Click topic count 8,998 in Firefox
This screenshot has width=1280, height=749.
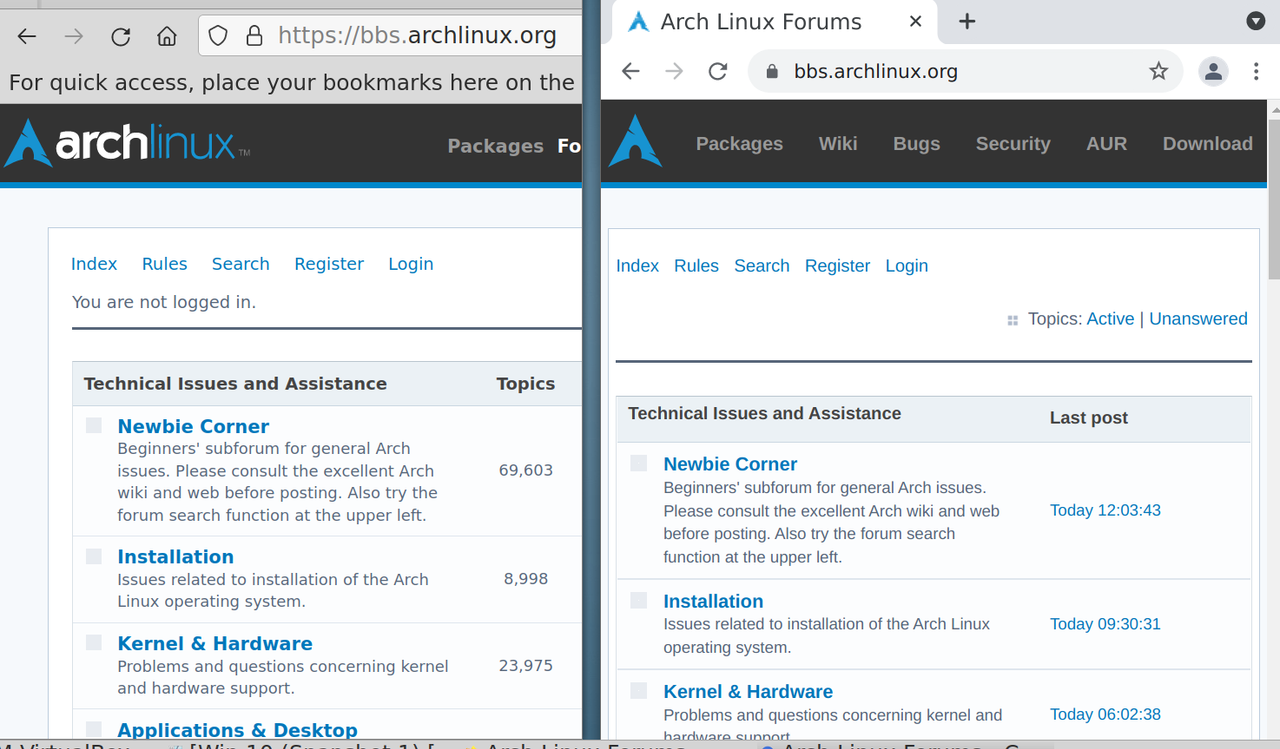tap(526, 579)
